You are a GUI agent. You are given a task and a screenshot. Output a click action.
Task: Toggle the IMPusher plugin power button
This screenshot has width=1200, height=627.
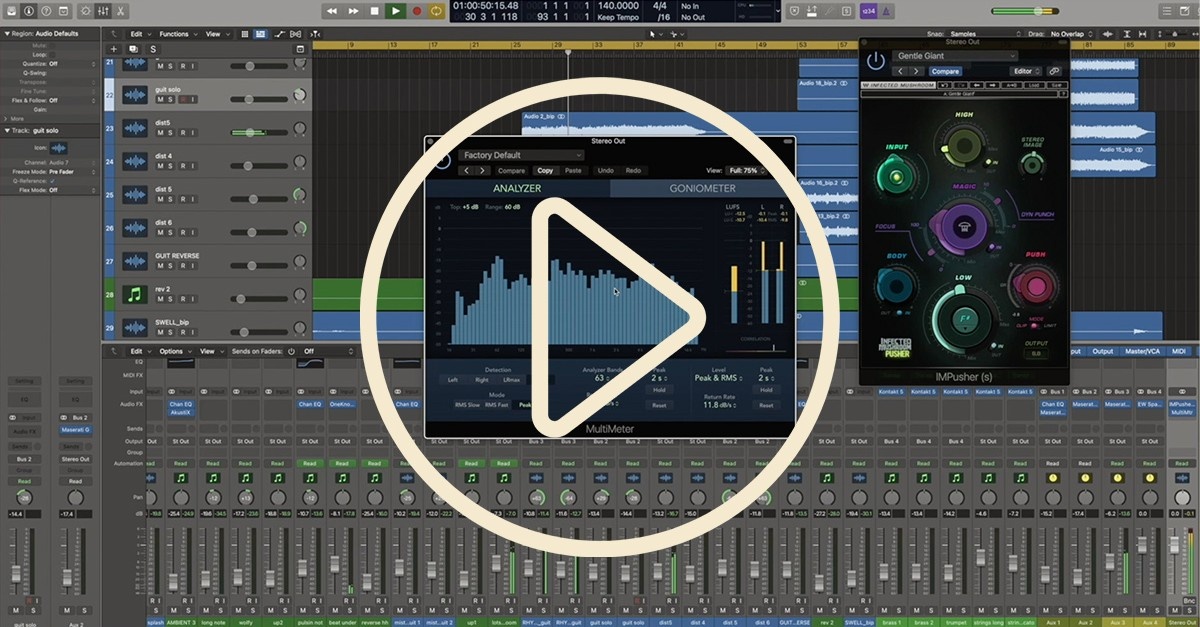coord(876,61)
